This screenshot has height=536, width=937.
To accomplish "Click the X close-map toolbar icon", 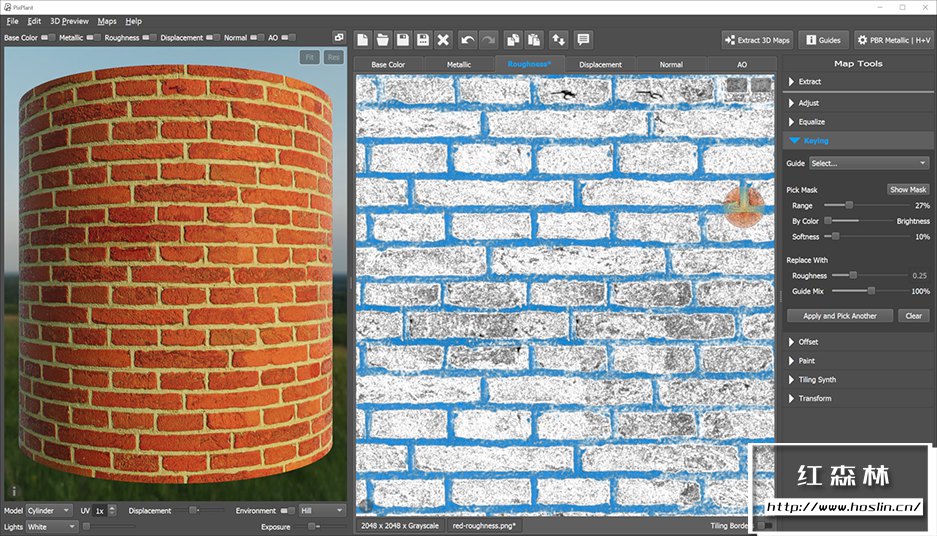I will pyautogui.click(x=443, y=40).
